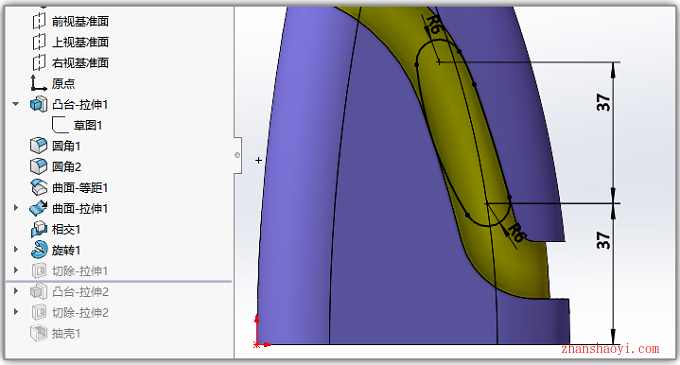
Task: Select the 原点 origin icon
Action: point(38,83)
